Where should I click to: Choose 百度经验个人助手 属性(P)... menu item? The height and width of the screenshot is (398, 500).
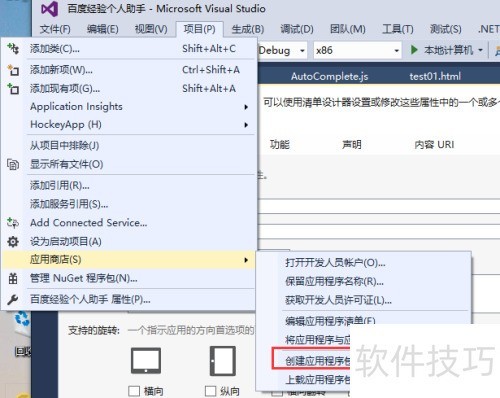(128, 299)
